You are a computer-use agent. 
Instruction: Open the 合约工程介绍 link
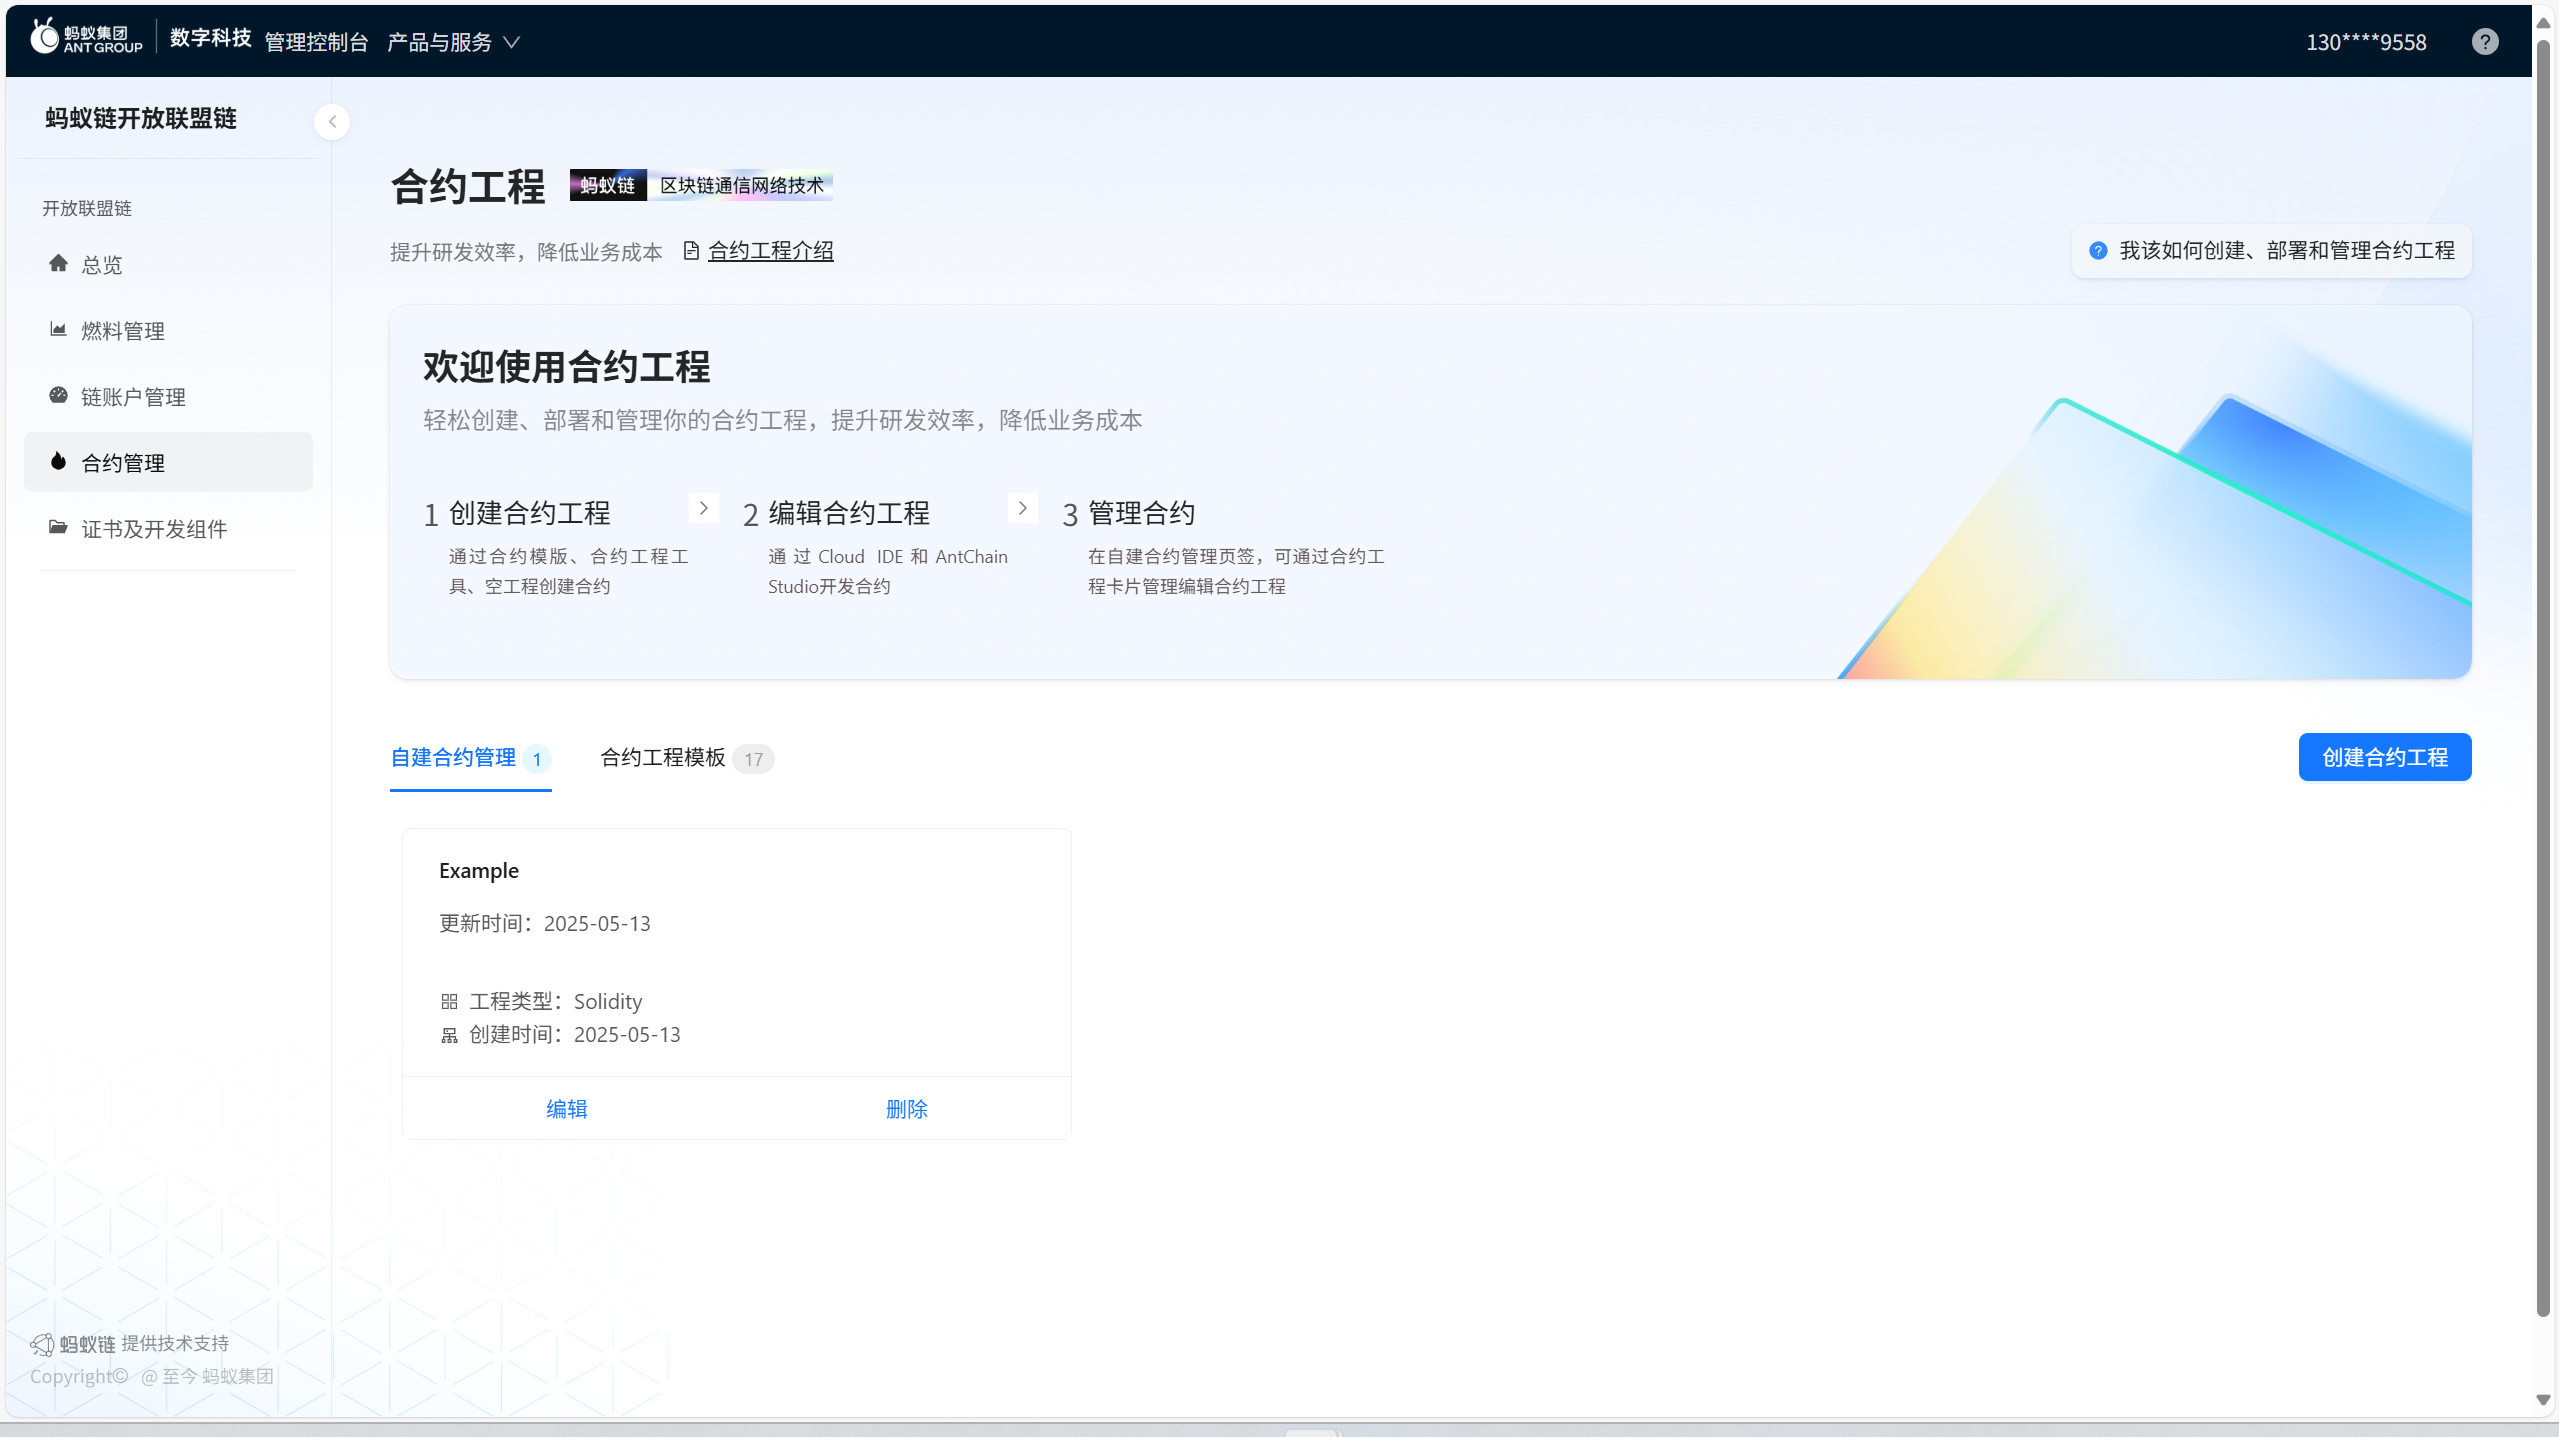[x=770, y=251]
